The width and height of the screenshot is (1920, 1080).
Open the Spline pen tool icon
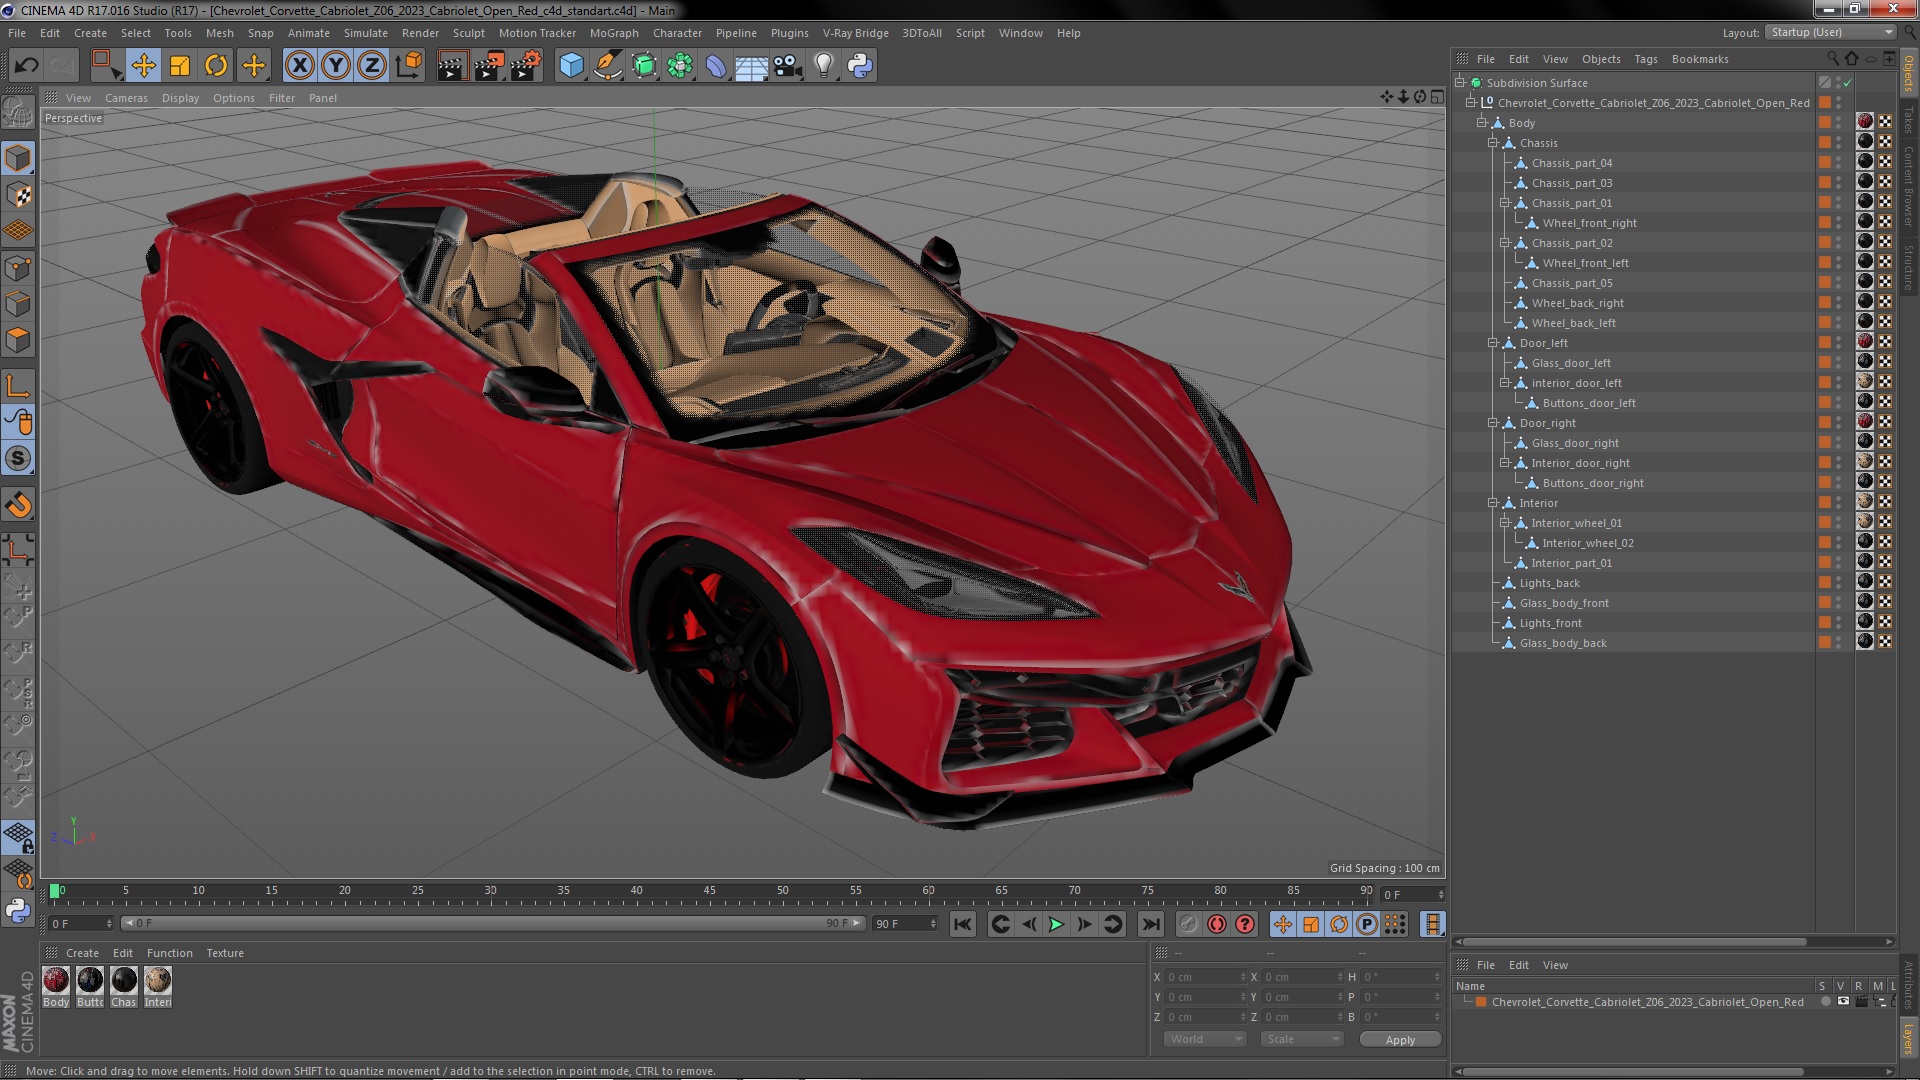607,66
